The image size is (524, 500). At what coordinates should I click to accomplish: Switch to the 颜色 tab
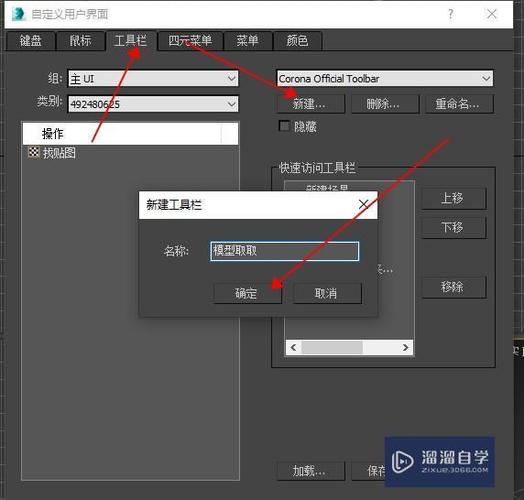[x=297, y=41]
